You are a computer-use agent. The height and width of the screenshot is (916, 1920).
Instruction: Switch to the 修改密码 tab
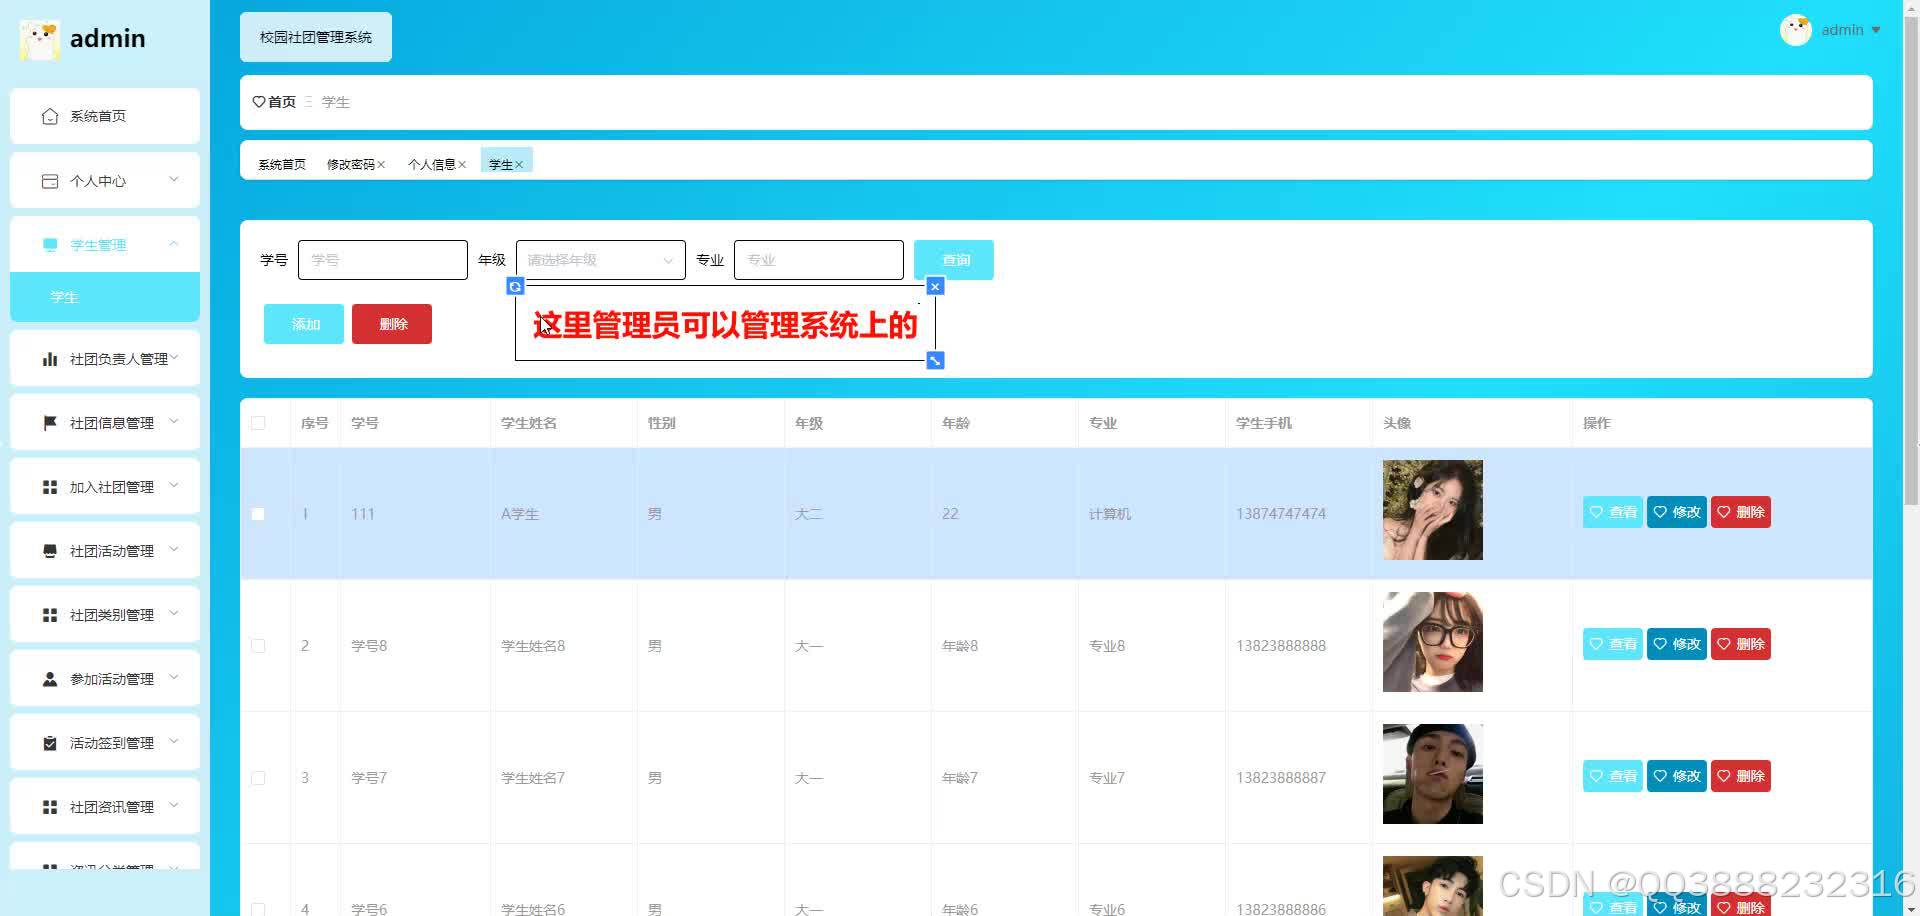(350, 165)
